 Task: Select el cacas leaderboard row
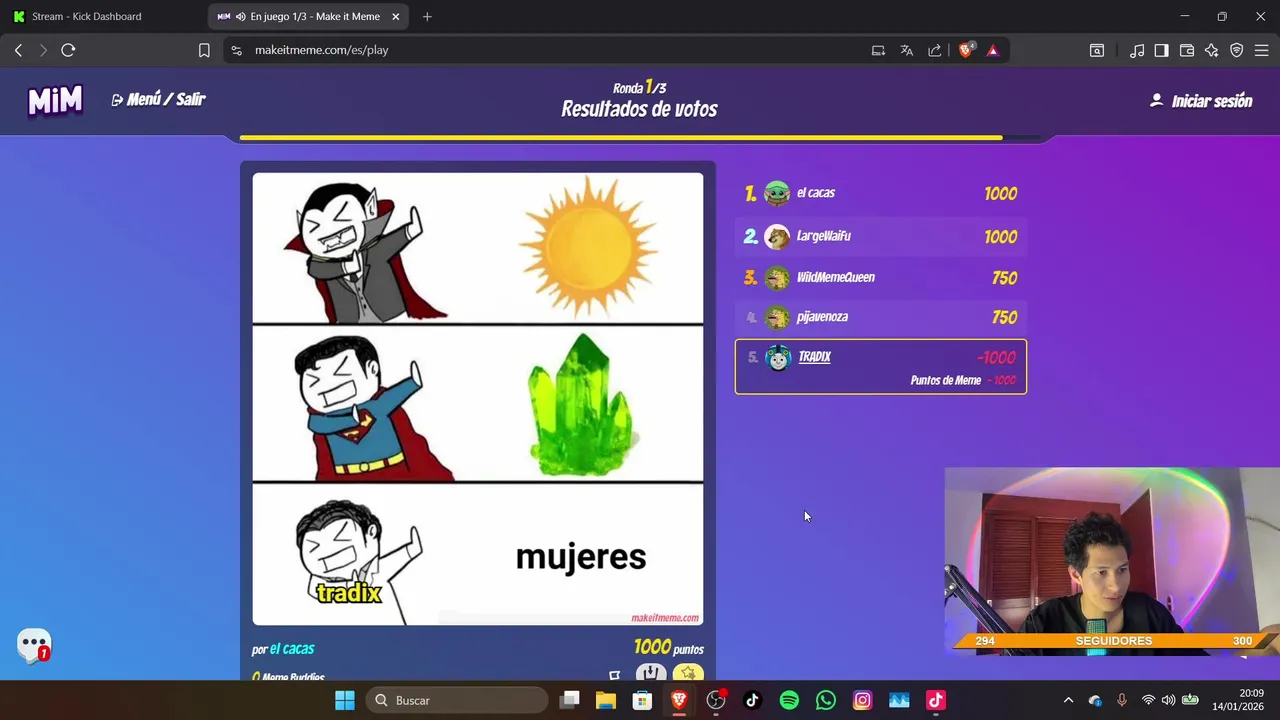point(881,194)
